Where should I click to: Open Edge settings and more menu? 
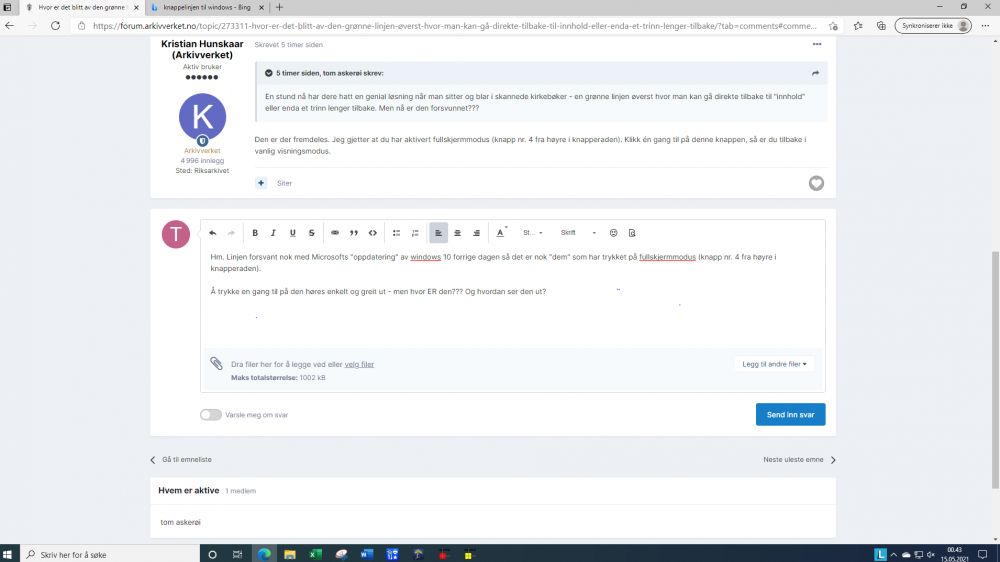point(985,26)
